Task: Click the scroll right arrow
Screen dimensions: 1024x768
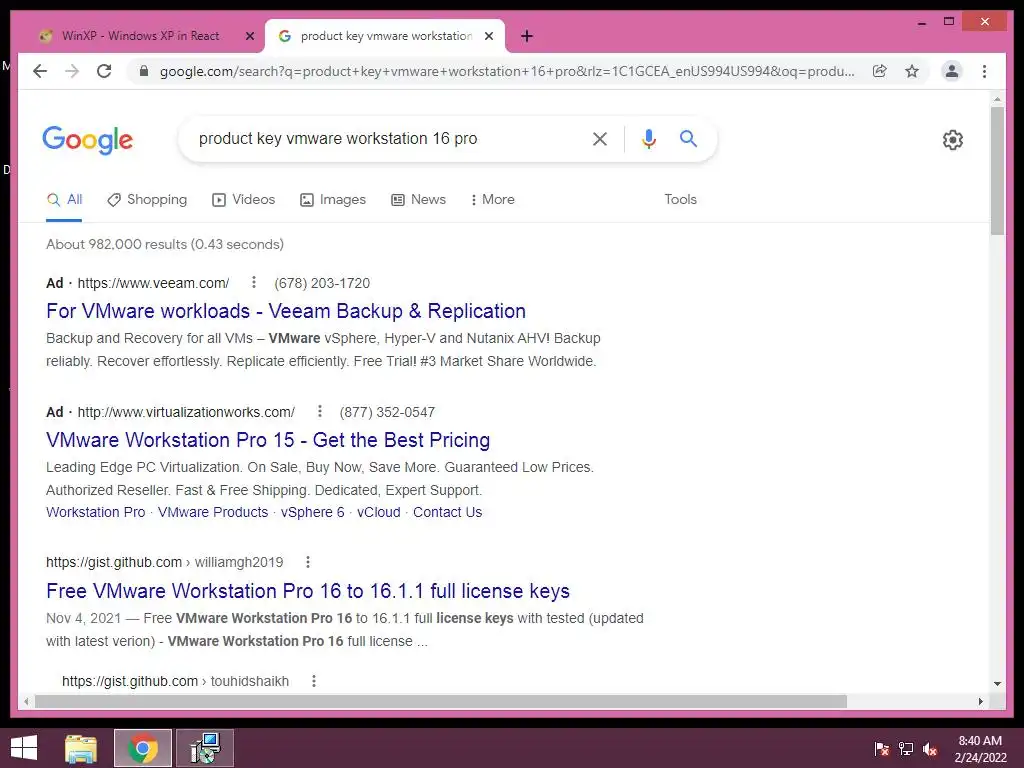Action: point(980,701)
